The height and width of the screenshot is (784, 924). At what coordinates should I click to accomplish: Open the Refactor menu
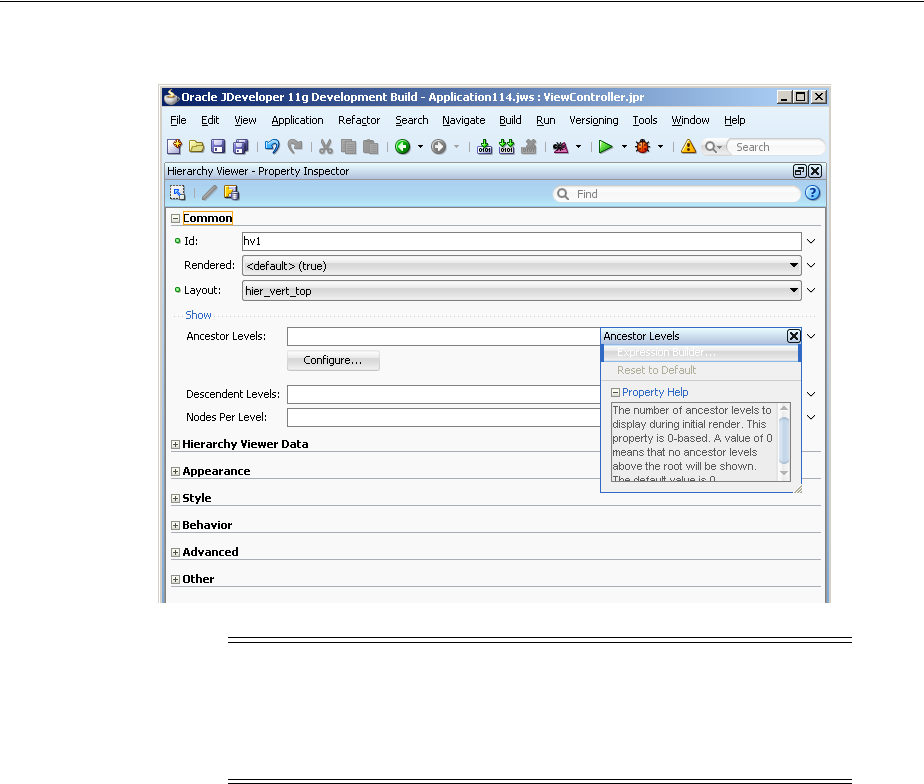click(359, 120)
